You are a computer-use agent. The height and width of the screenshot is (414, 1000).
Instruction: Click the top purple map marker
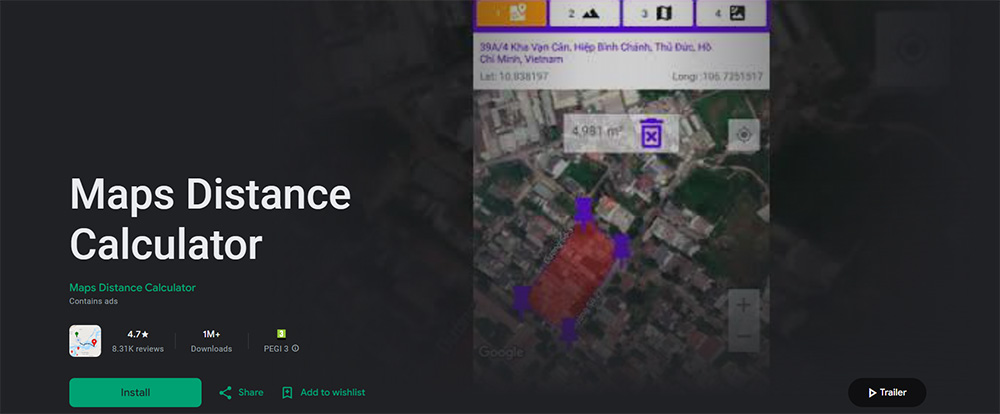583,212
